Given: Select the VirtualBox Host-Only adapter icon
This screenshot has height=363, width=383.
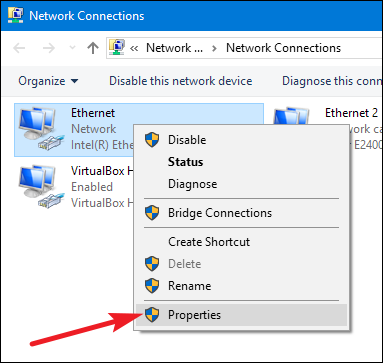Looking at the screenshot, I should click(41, 187).
